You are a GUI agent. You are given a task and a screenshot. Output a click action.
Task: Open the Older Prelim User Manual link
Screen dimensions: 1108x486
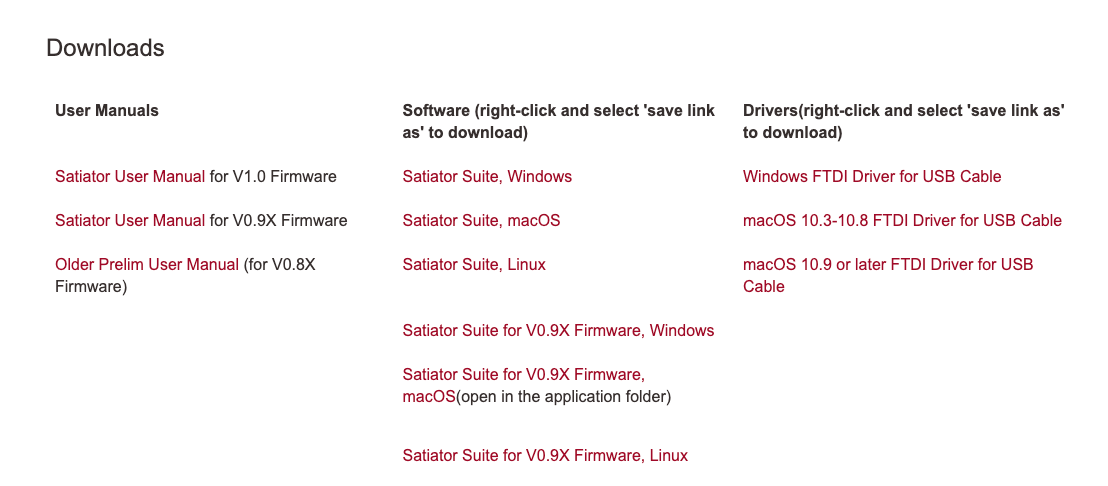pos(147,265)
